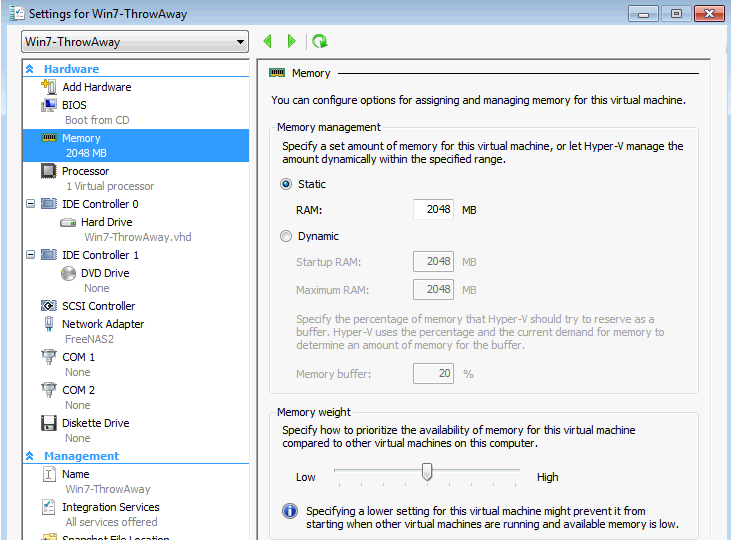Select the SCSI Controller entry
The width and height of the screenshot is (731, 540).
point(99,306)
